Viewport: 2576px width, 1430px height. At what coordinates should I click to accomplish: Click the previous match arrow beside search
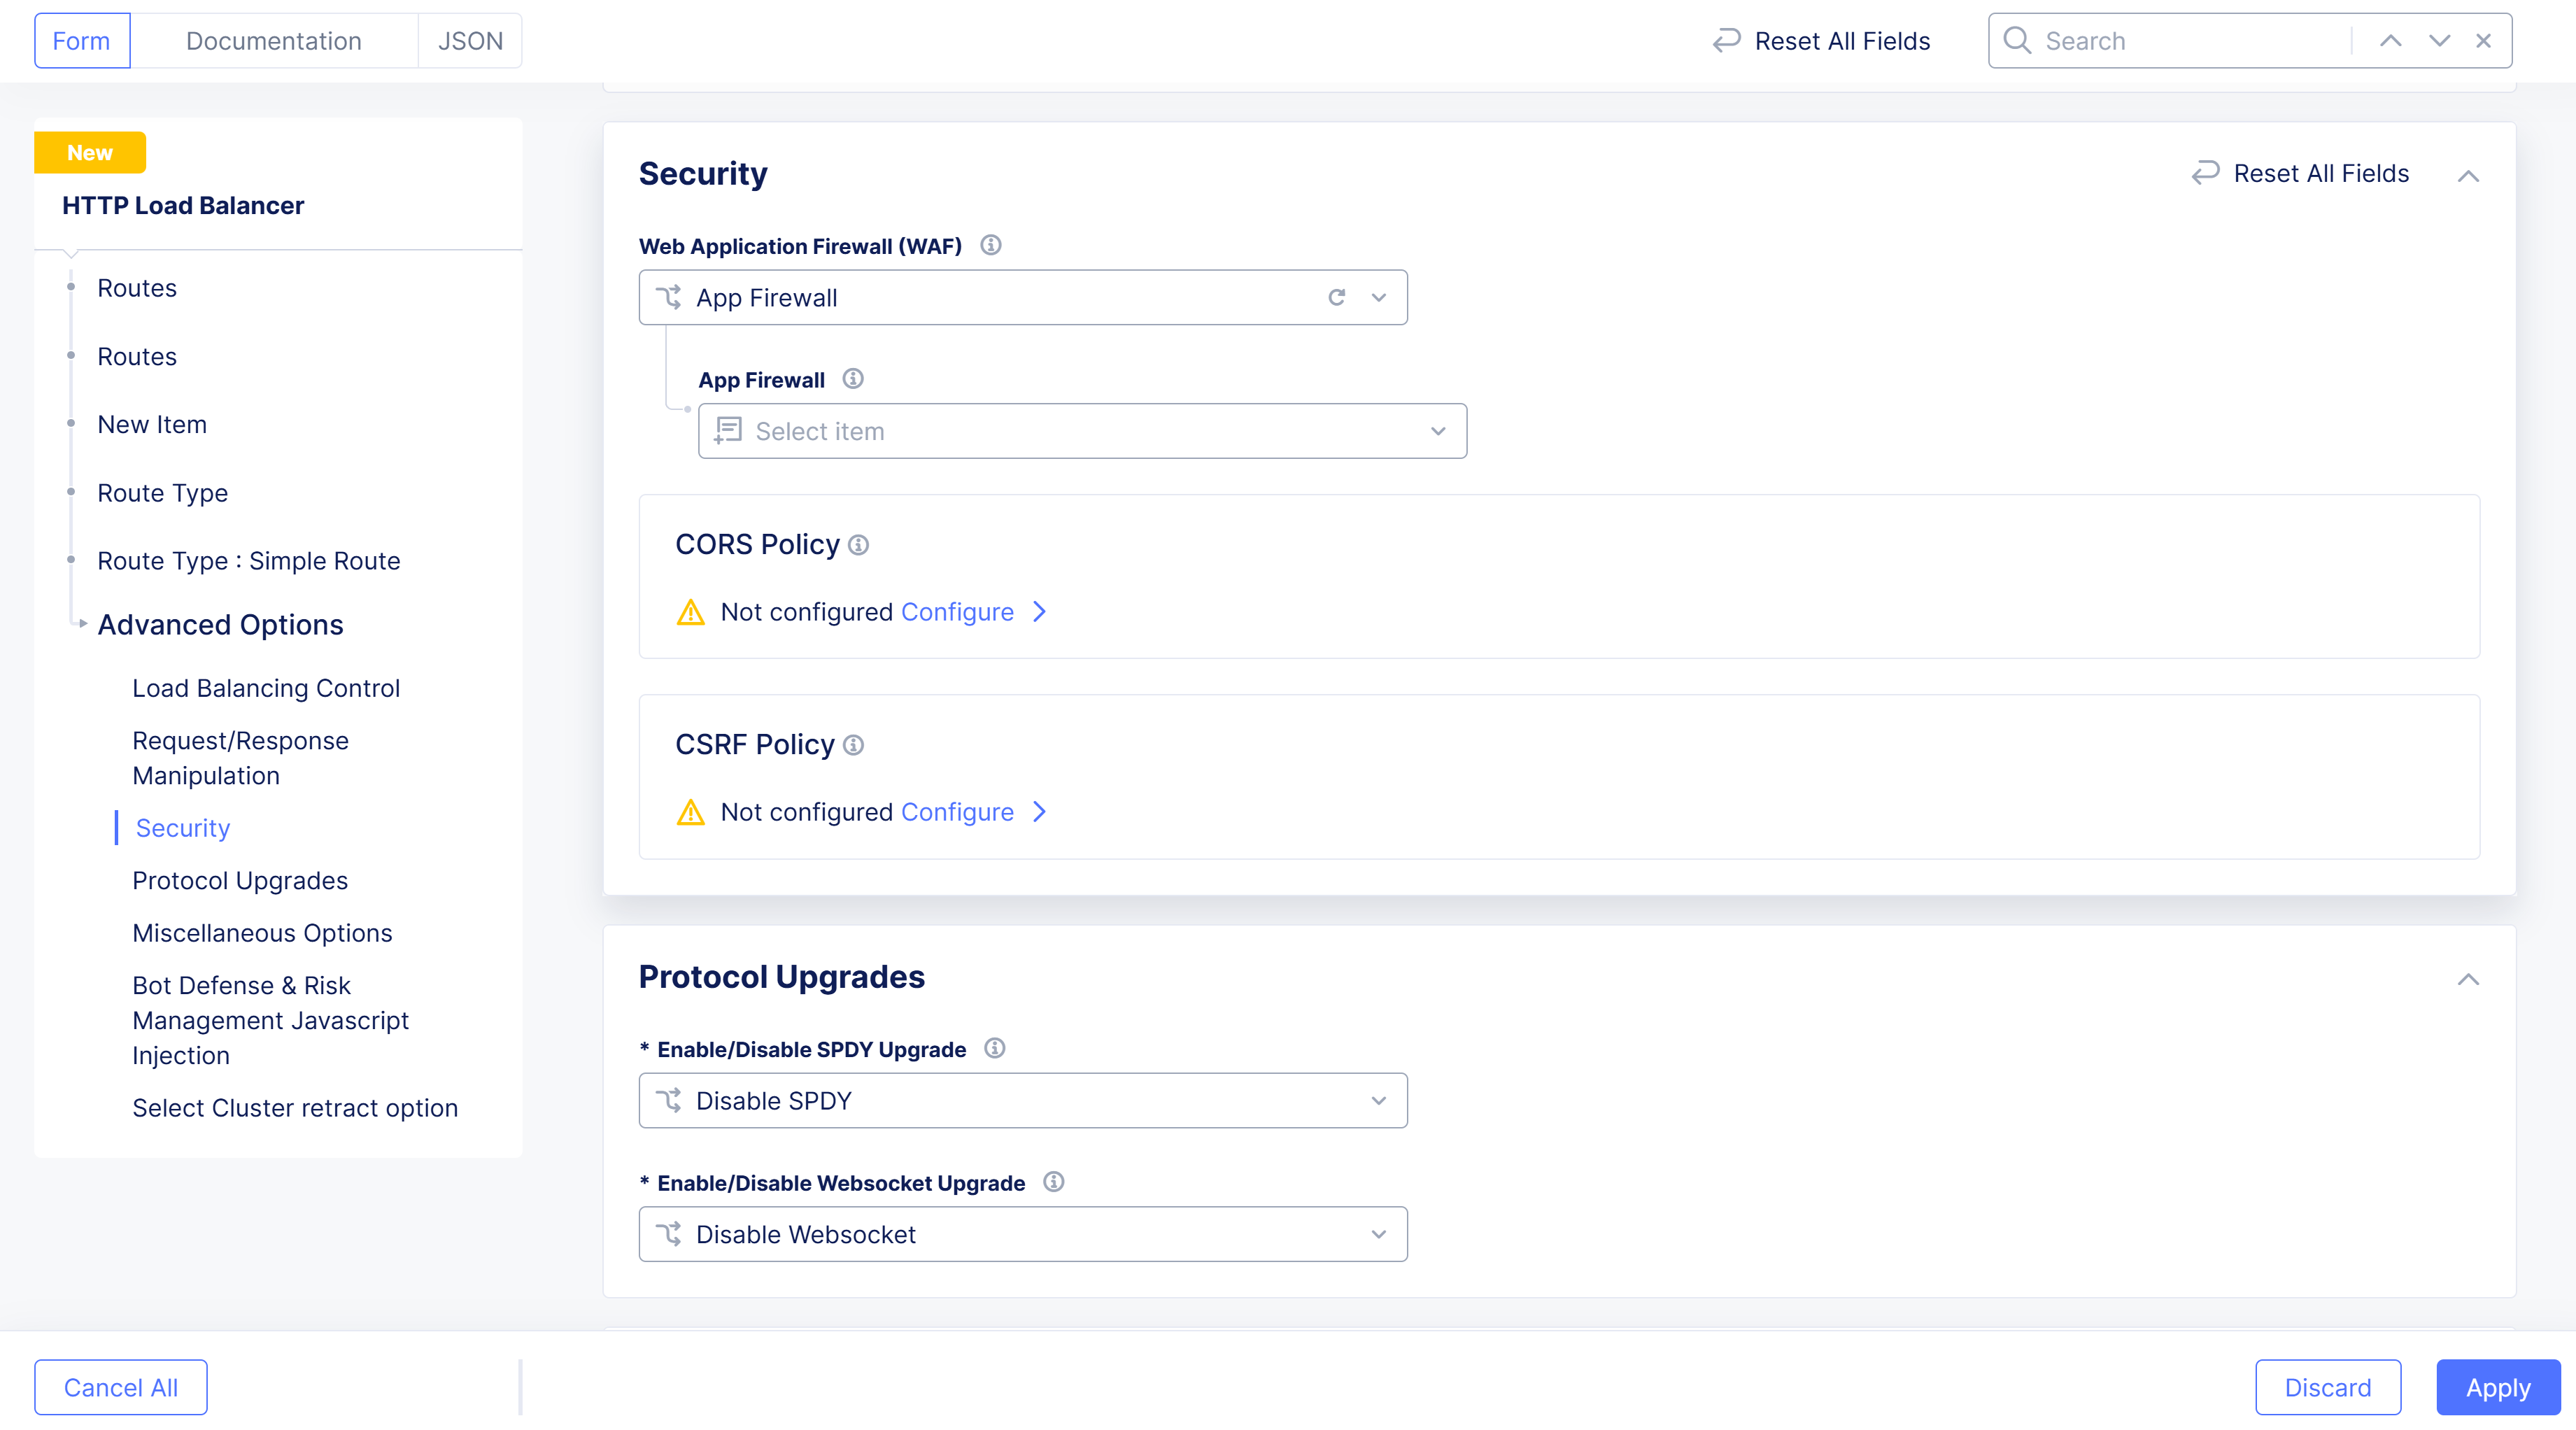(2391, 40)
